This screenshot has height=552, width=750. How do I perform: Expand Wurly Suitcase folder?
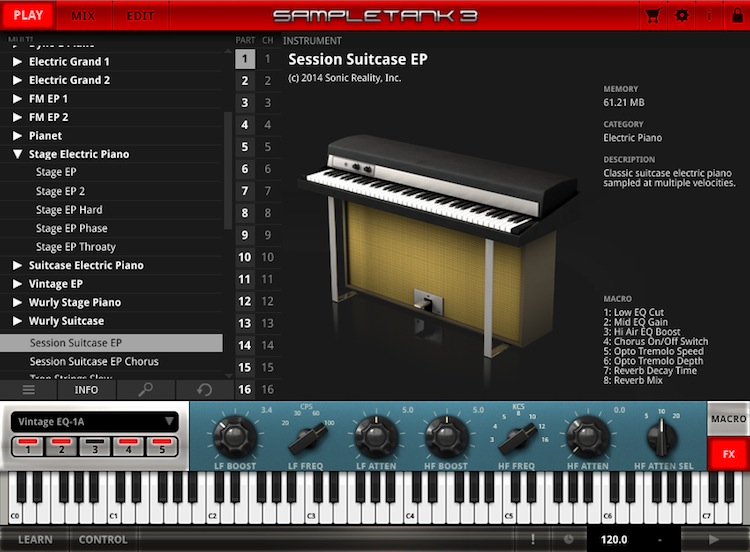(x=17, y=321)
